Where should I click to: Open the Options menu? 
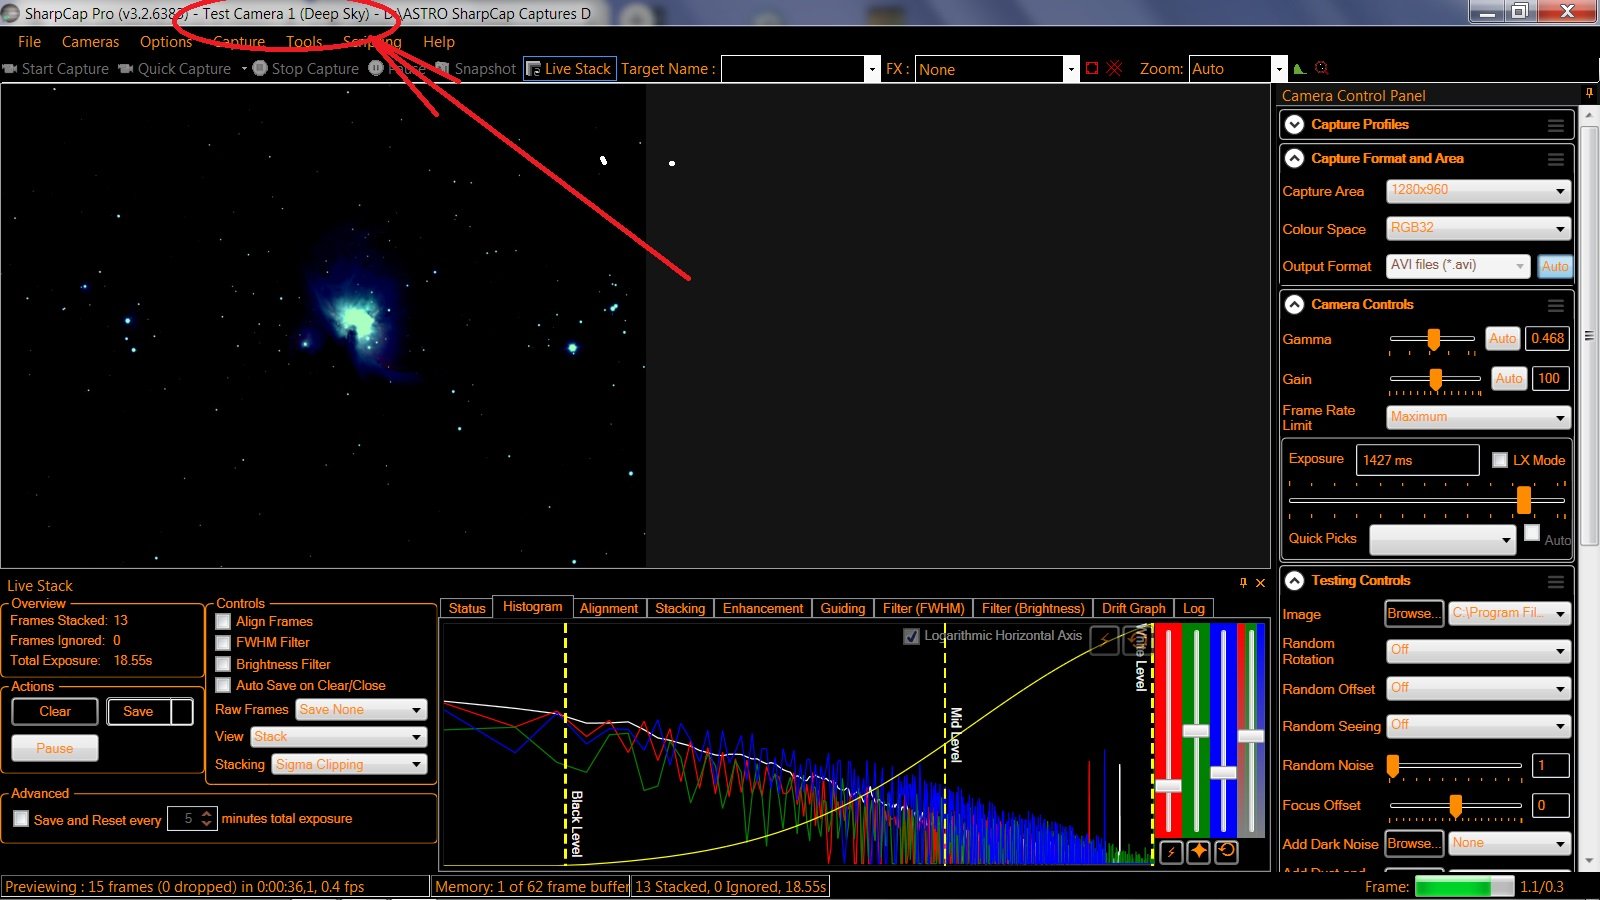pos(166,42)
